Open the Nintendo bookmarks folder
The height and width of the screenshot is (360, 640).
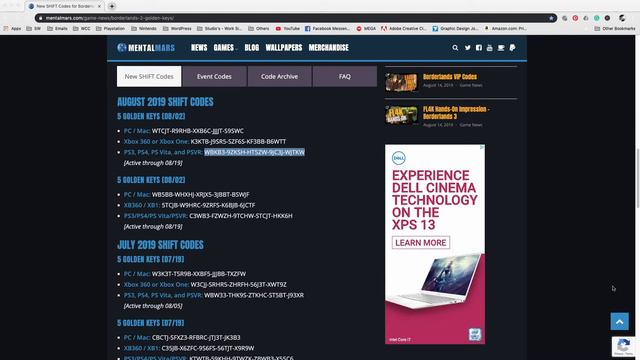(144, 29)
